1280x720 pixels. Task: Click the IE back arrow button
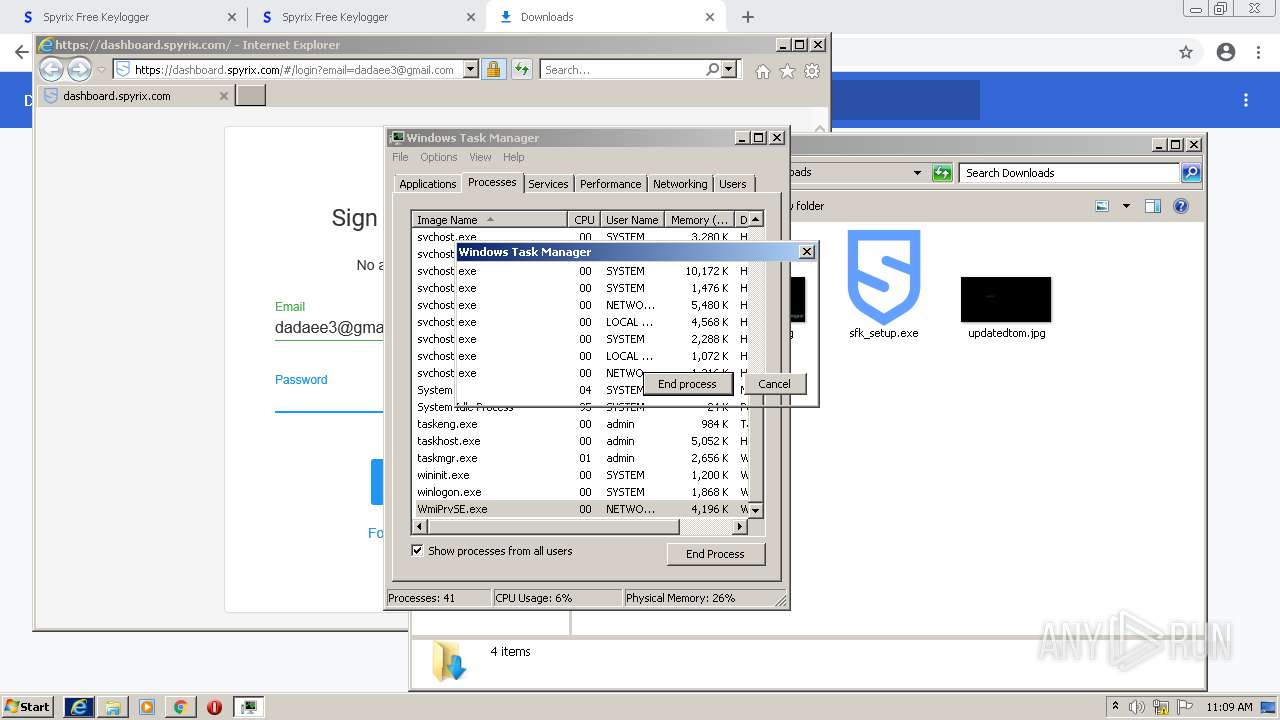[x=51, y=69]
